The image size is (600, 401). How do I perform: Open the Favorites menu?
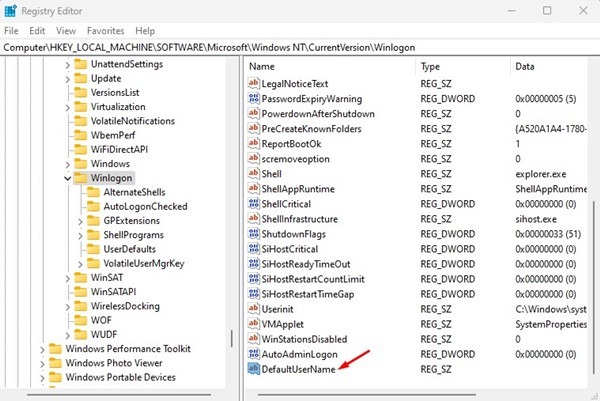(x=105, y=31)
